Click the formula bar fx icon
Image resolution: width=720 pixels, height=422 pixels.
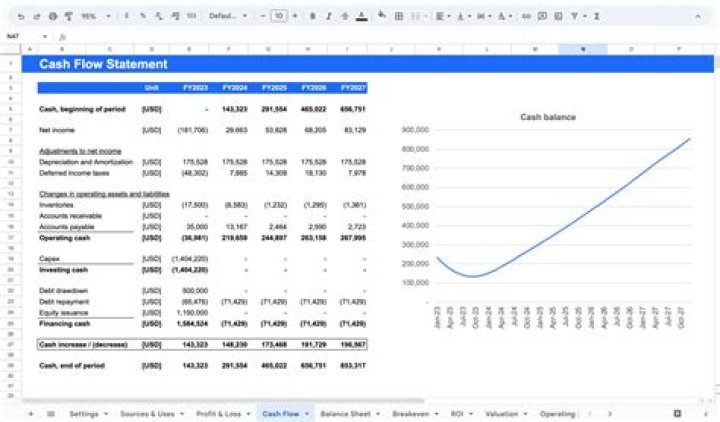(x=63, y=37)
